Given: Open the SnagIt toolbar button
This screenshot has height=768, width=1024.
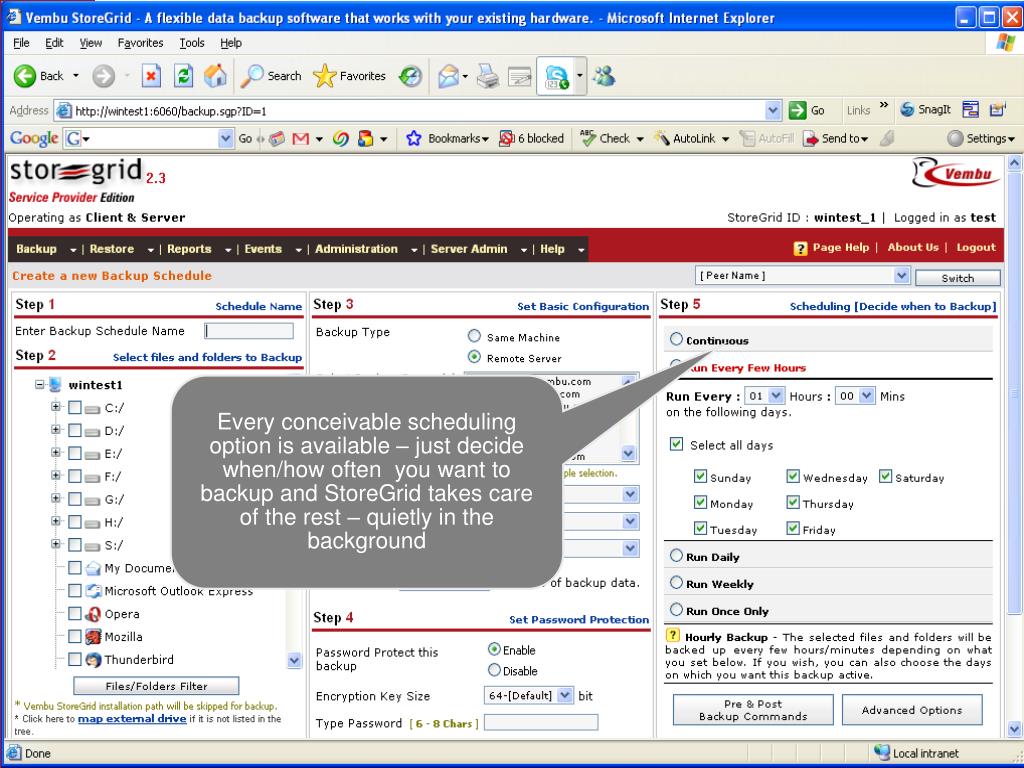Looking at the screenshot, I should click(925, 110).
